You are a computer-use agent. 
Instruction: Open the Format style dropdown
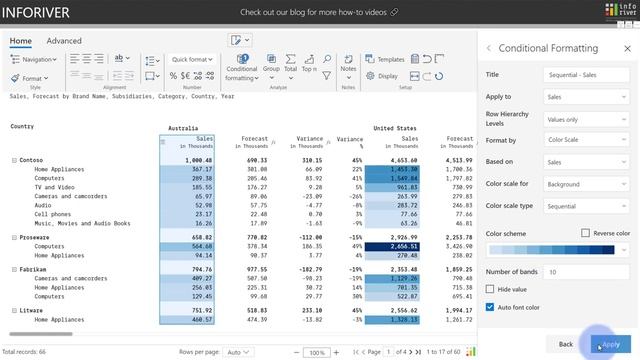[29, 78]
